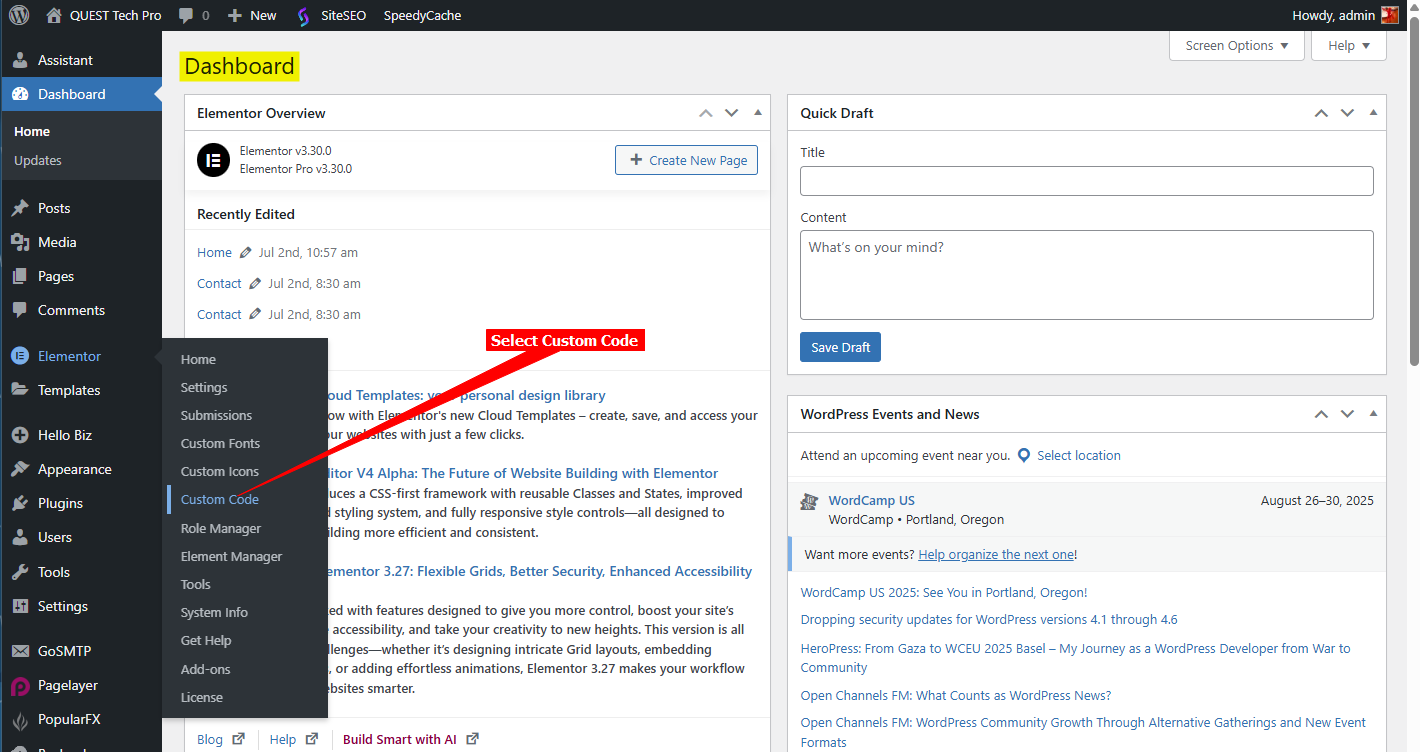Open the comments bubble in admin bar
This screenshot has height=752, width=1420.
pos(185,16)
